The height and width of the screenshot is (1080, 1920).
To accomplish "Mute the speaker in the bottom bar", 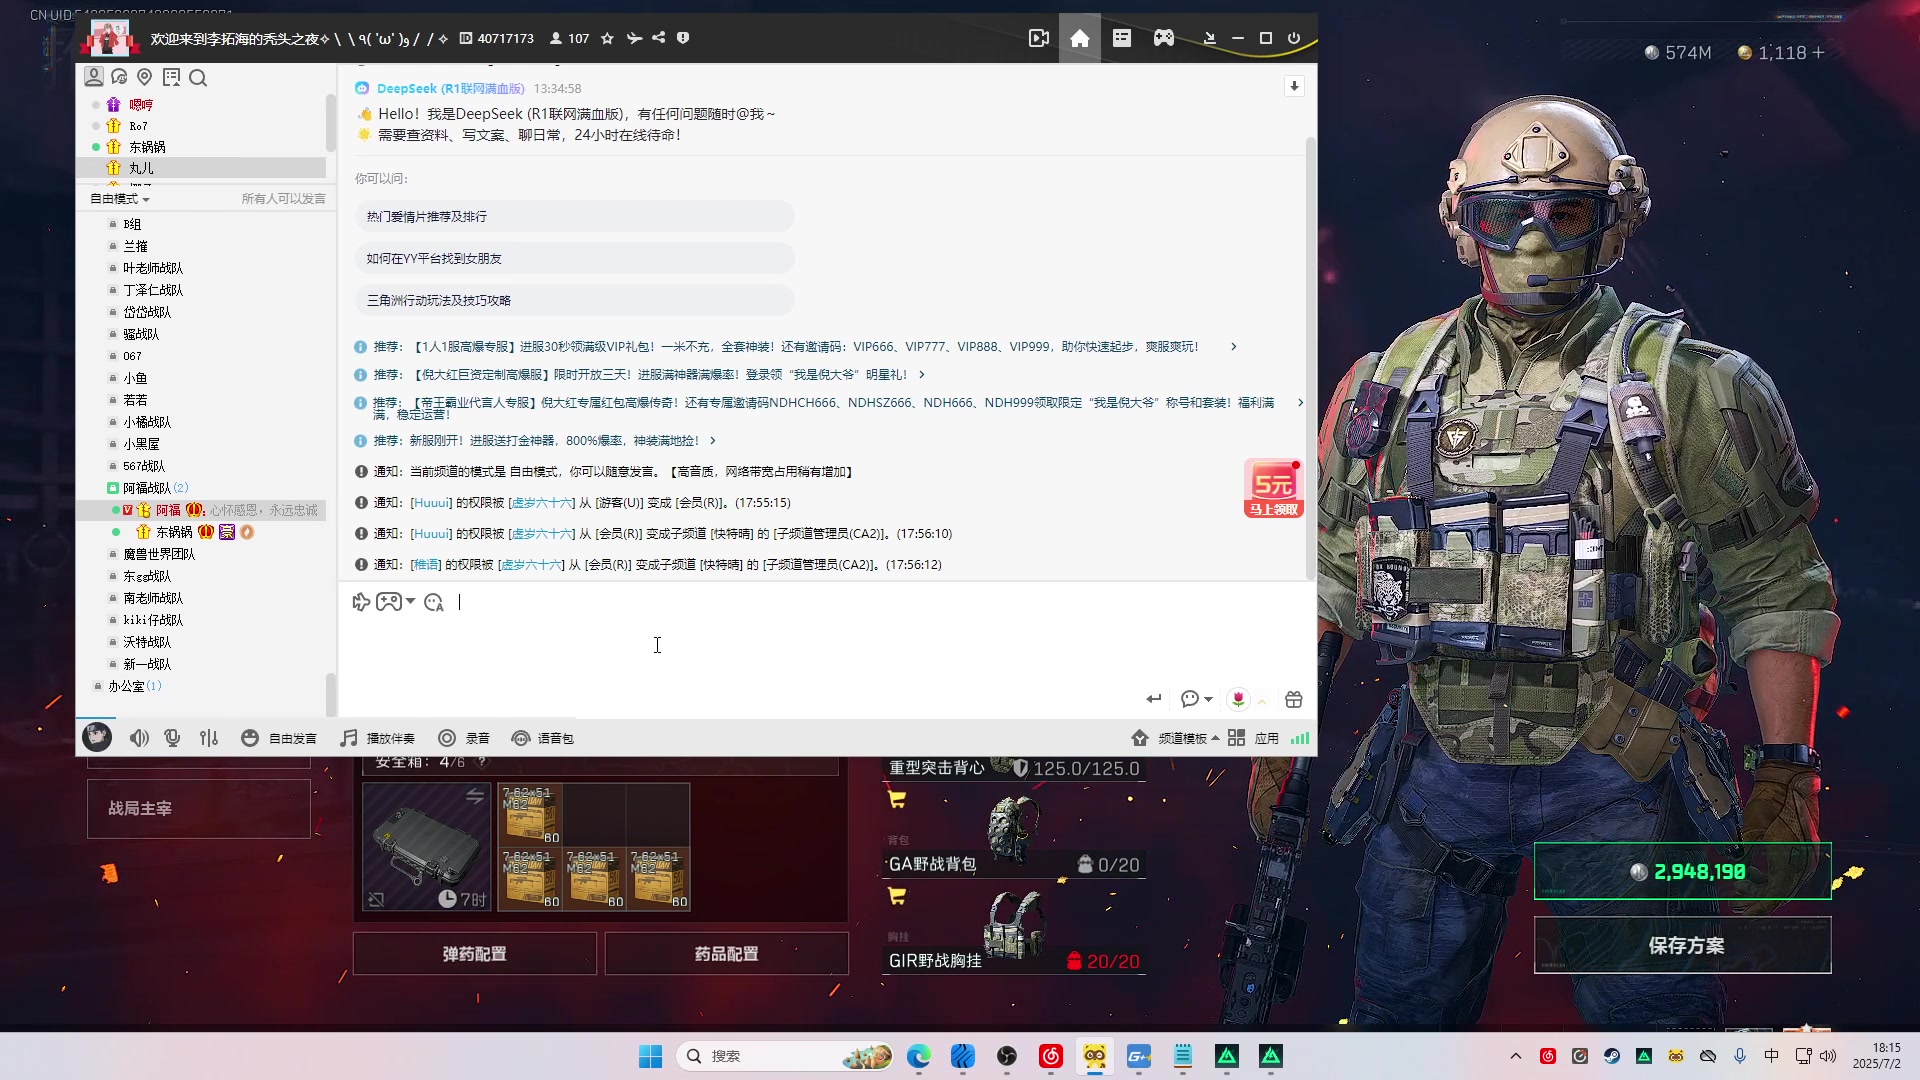I will click(x=139, y=738).
